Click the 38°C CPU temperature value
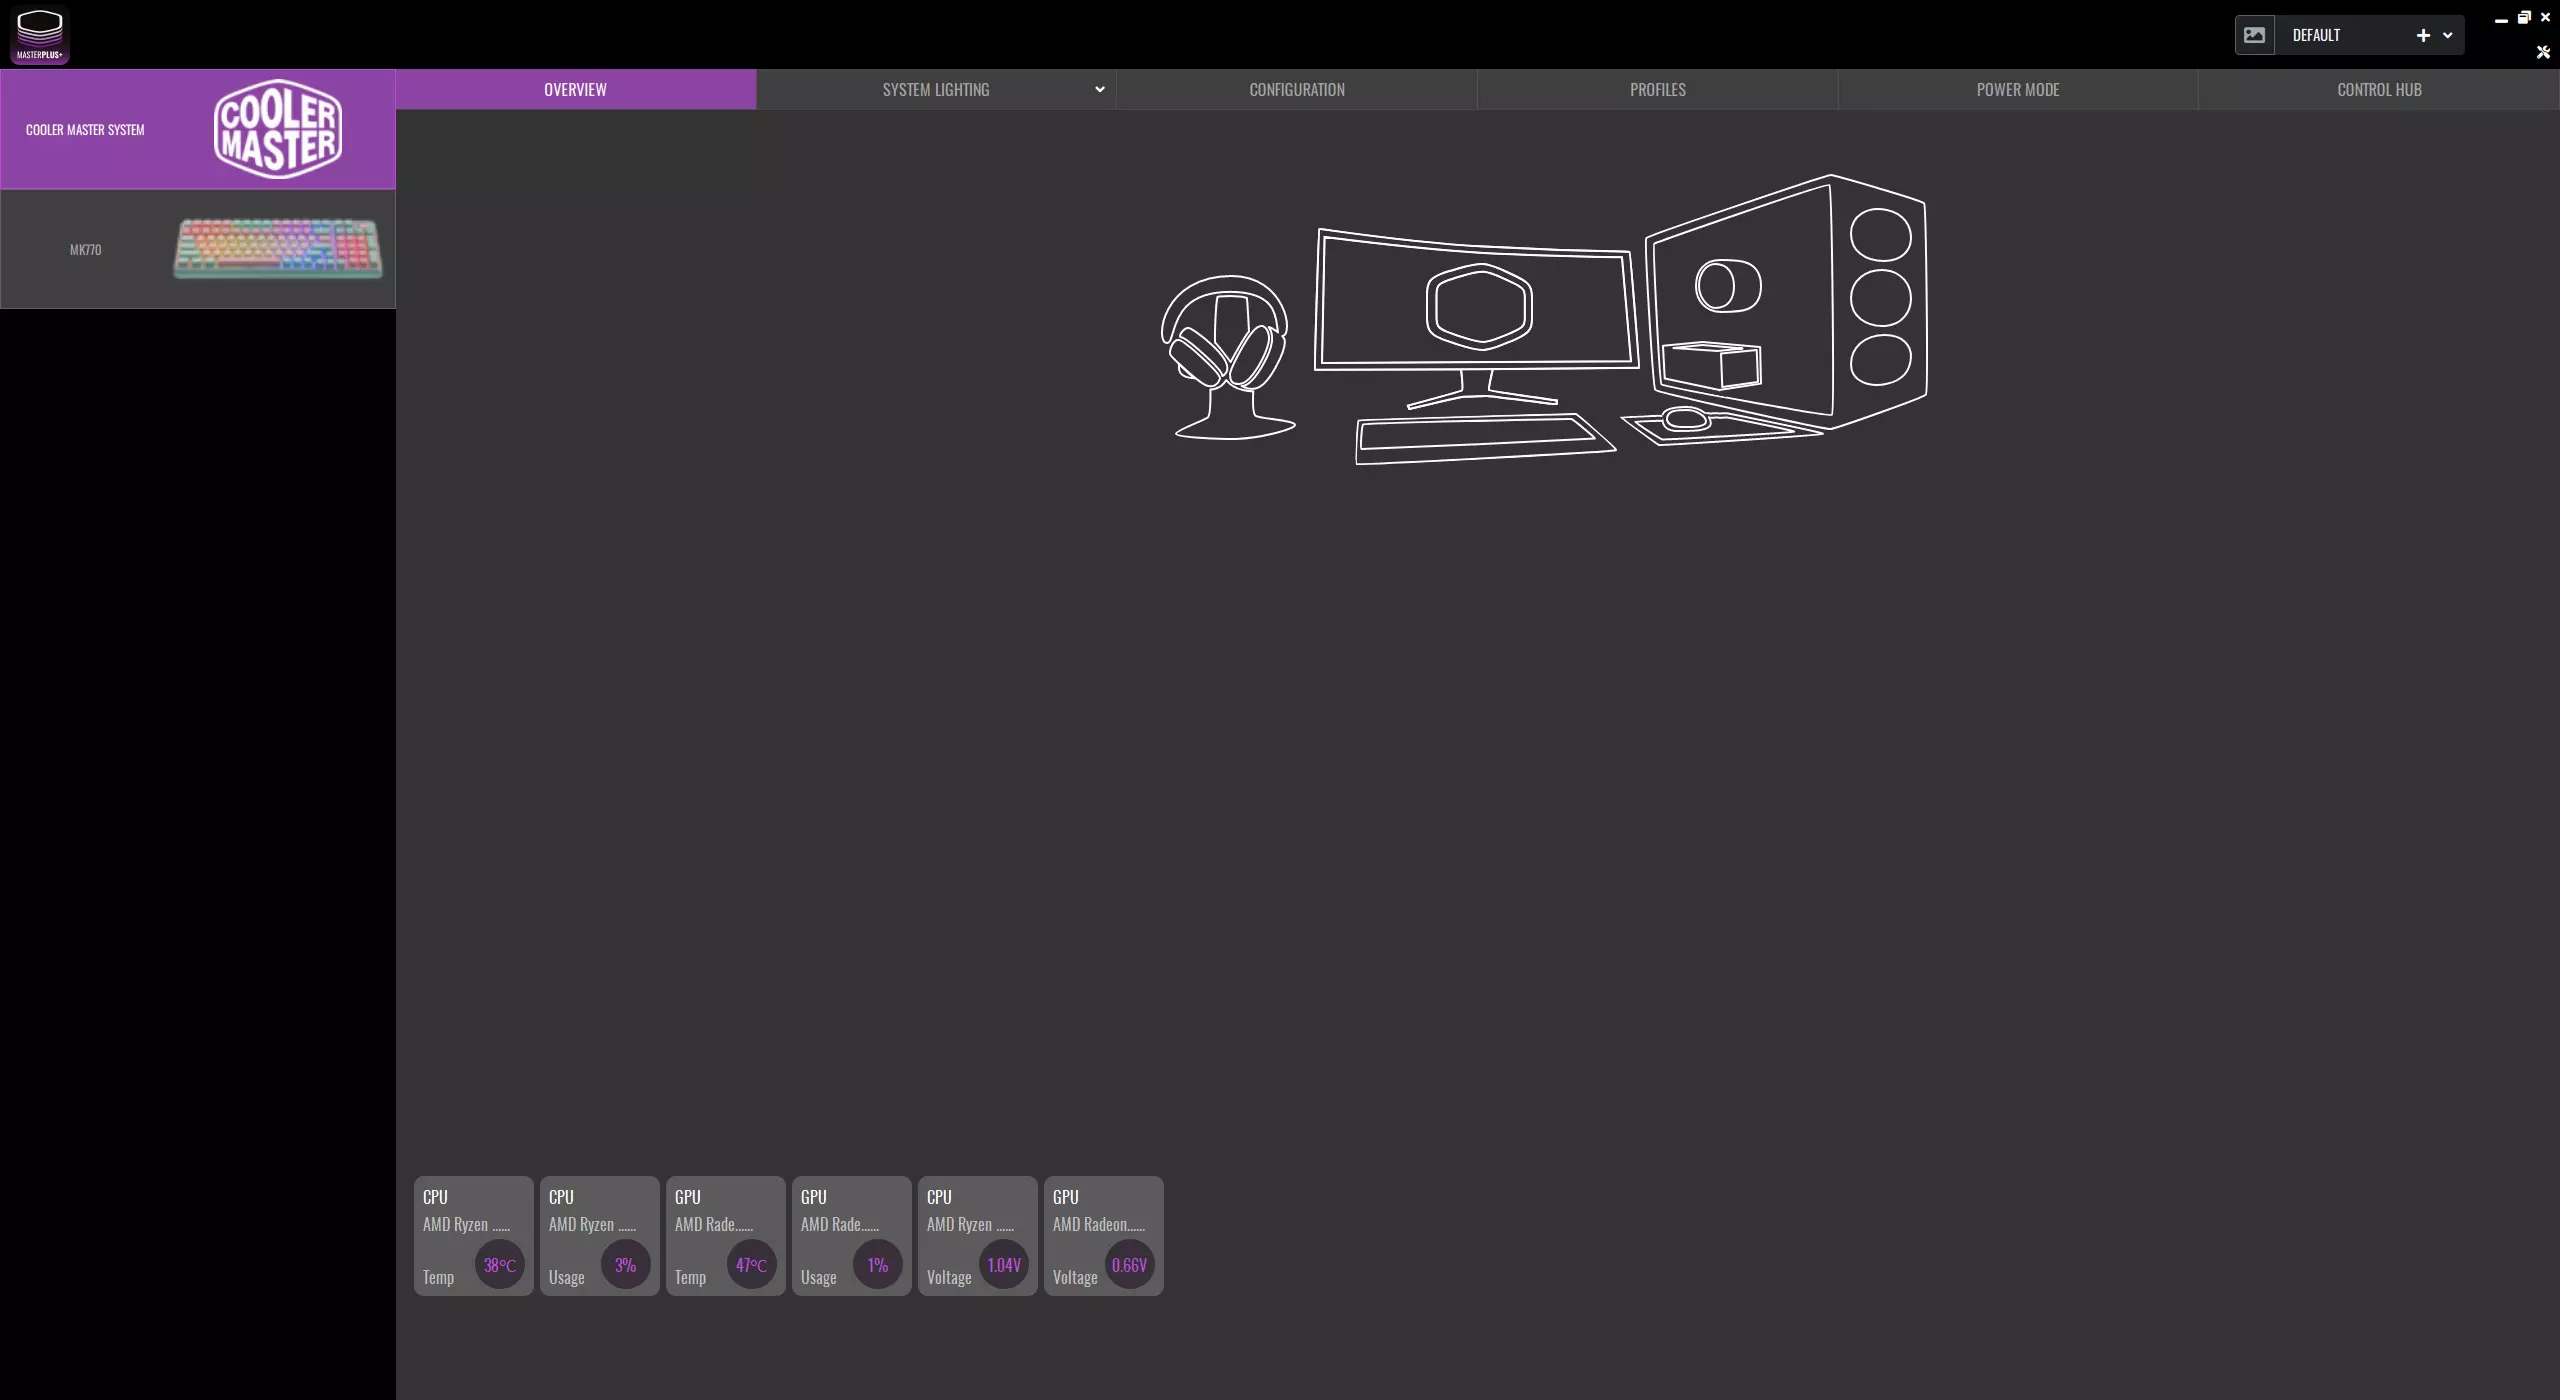 [x=500, y=1265]
